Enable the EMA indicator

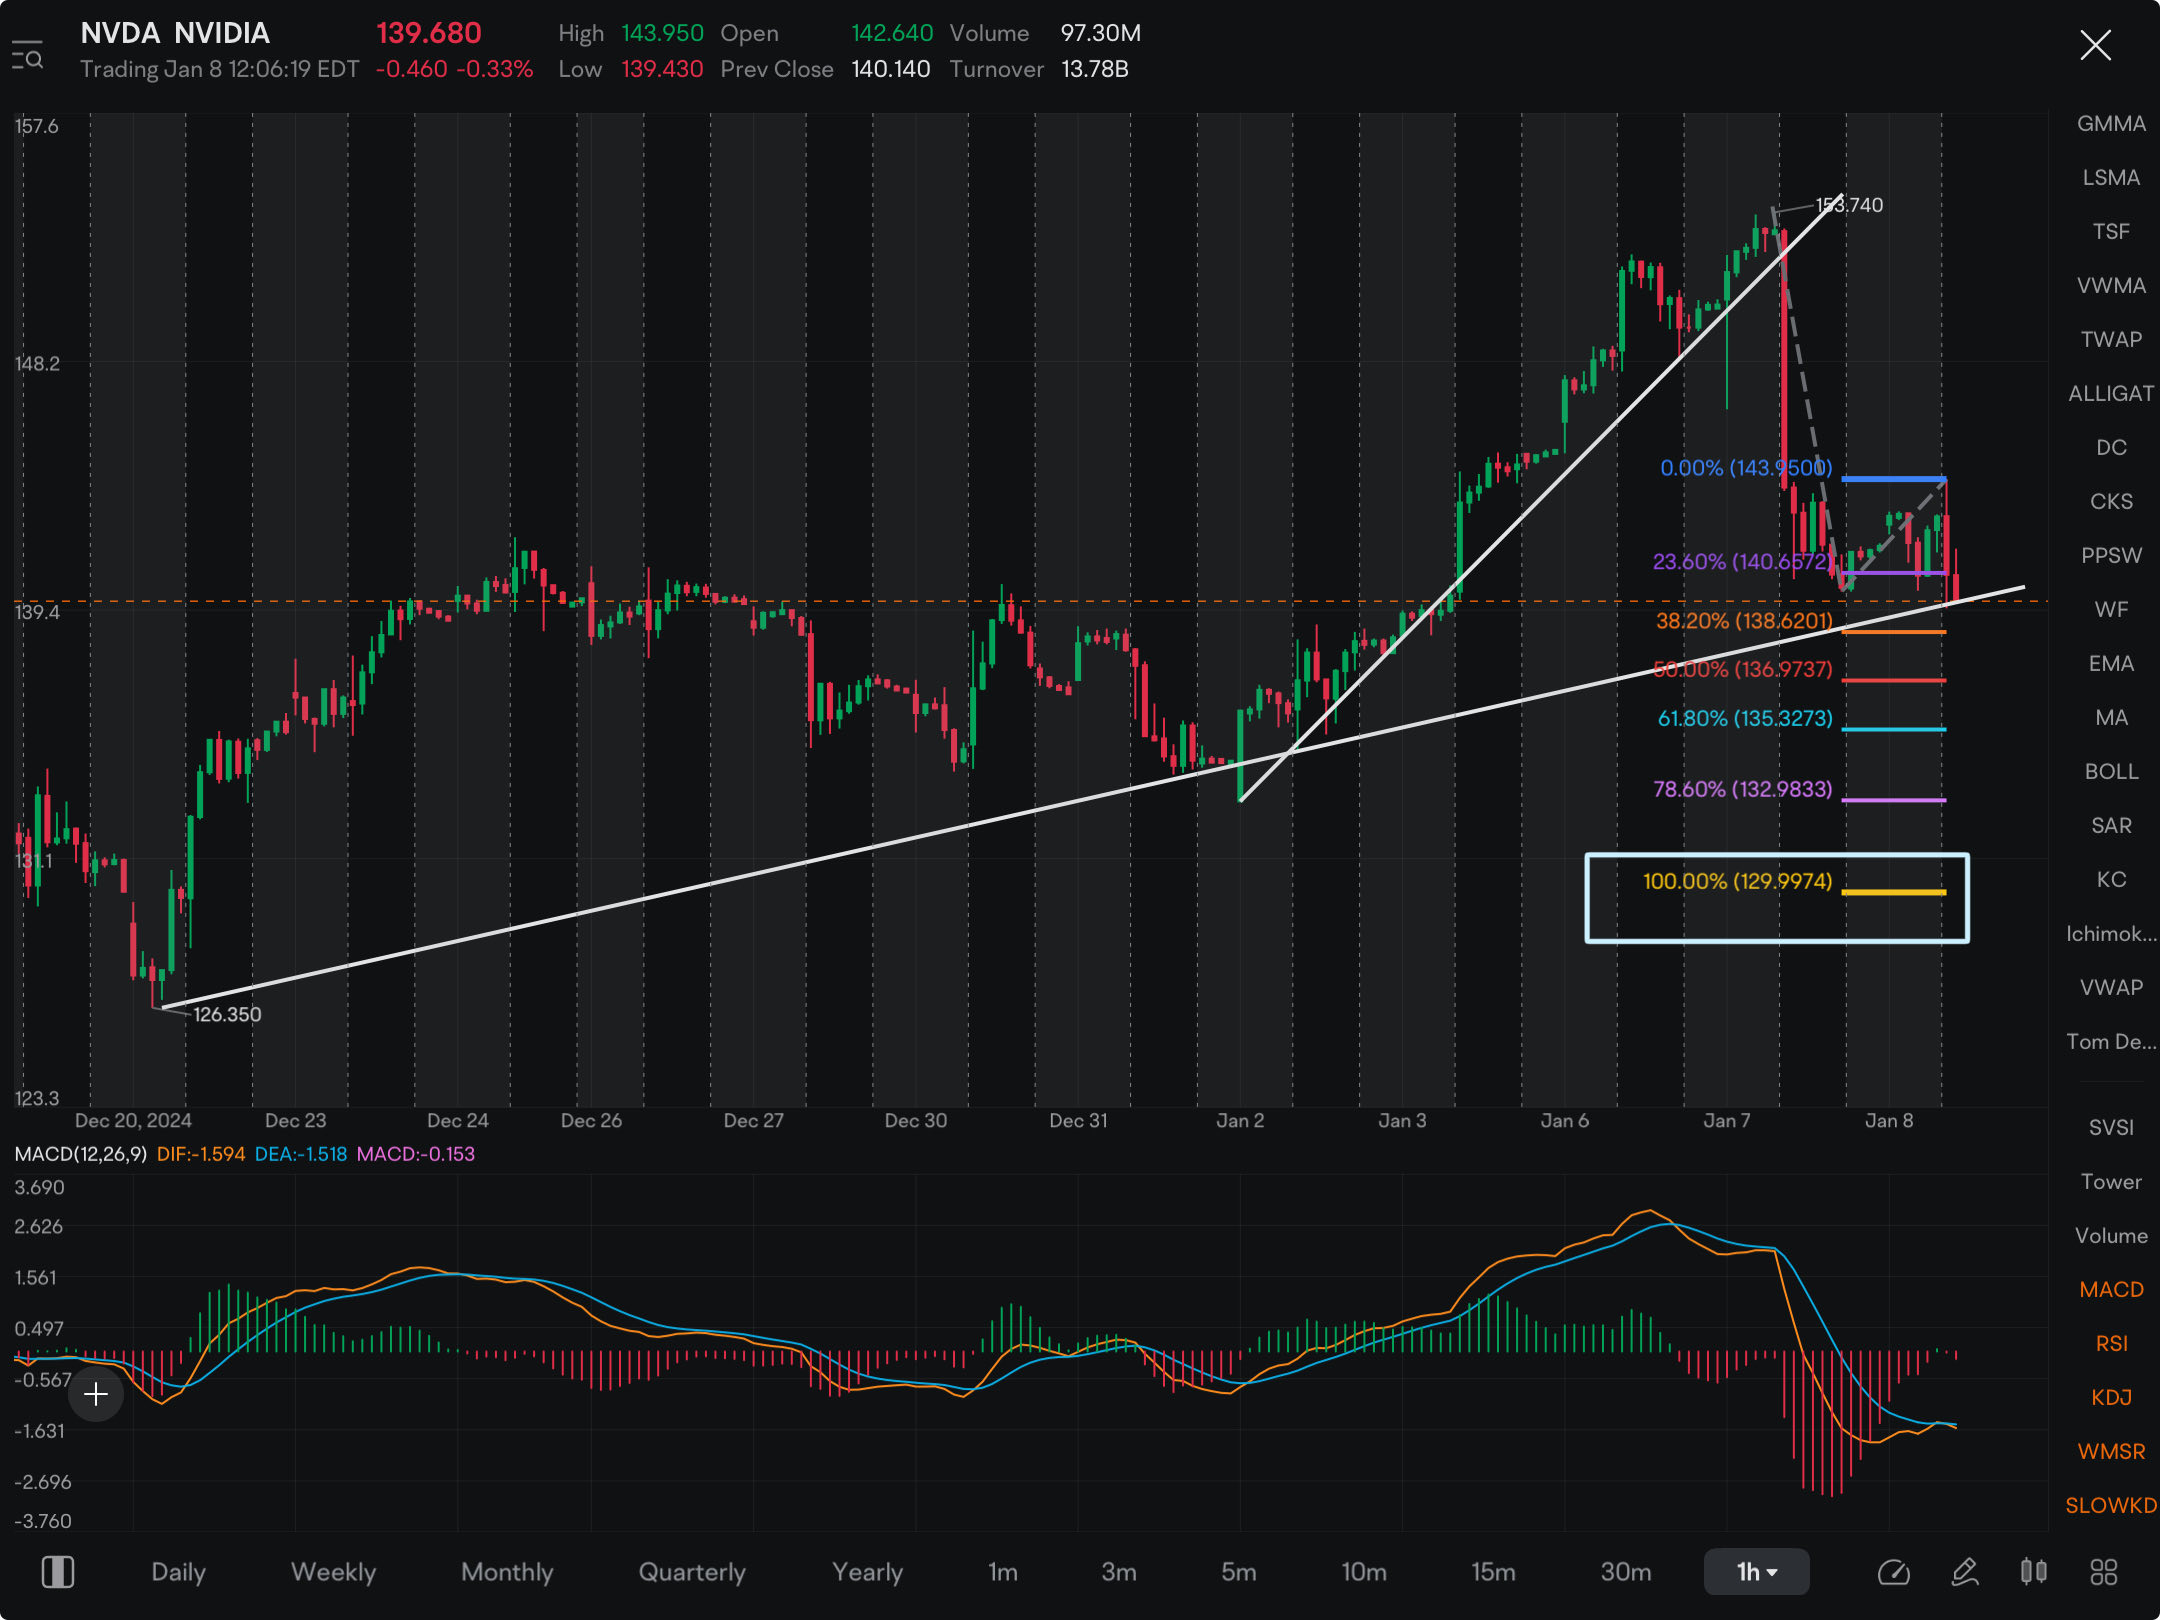pos(2111,664)
